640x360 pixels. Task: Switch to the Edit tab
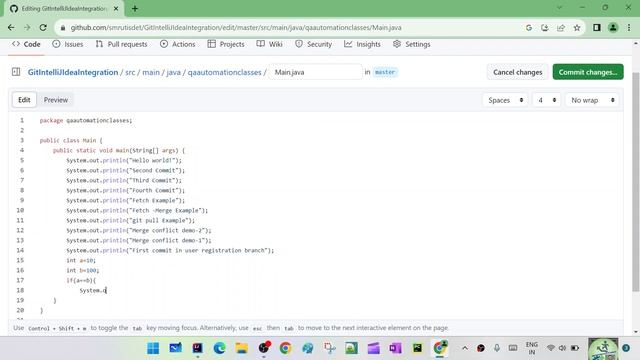pos(24,100)
